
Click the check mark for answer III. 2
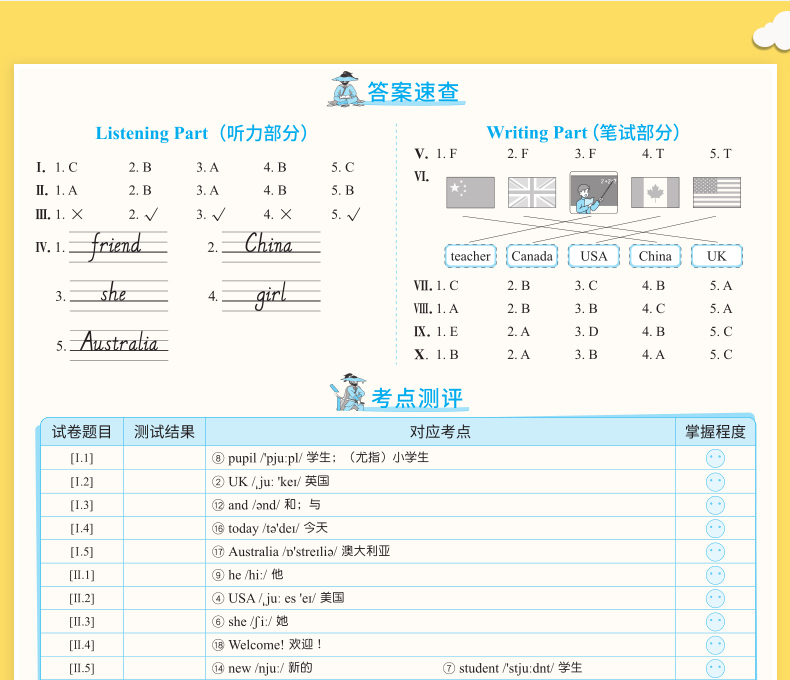click(151, 215)
